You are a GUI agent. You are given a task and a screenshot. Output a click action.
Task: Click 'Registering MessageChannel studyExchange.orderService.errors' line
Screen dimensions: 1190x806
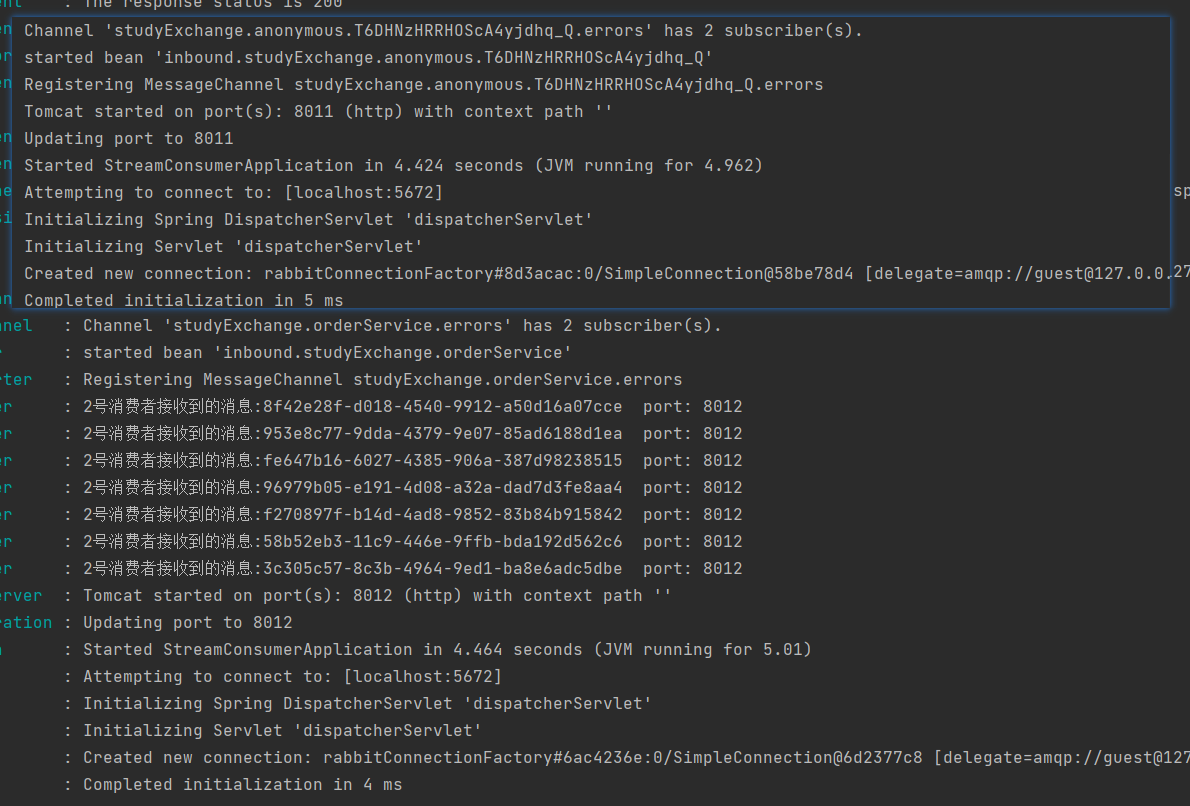point(382,380)
